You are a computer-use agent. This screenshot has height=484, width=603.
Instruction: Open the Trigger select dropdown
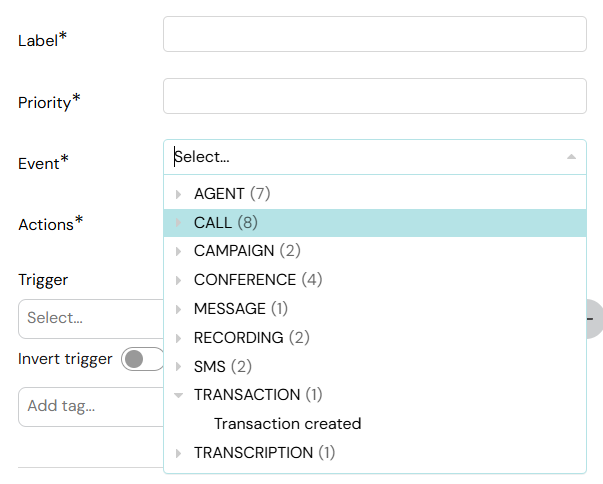click(91, 319)
